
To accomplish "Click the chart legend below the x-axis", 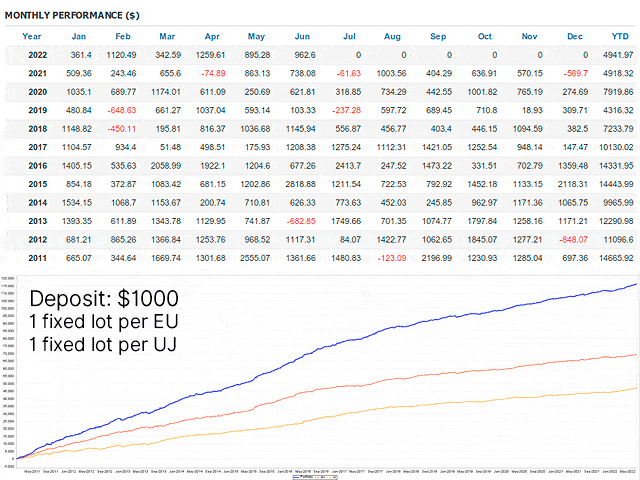I will click(315, 477).
